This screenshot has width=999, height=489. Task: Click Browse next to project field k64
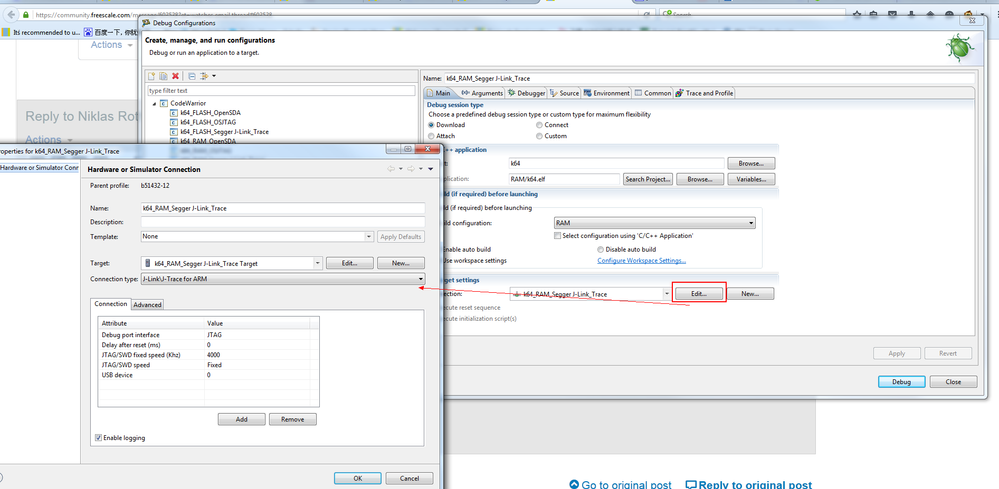tap(751, 164)
